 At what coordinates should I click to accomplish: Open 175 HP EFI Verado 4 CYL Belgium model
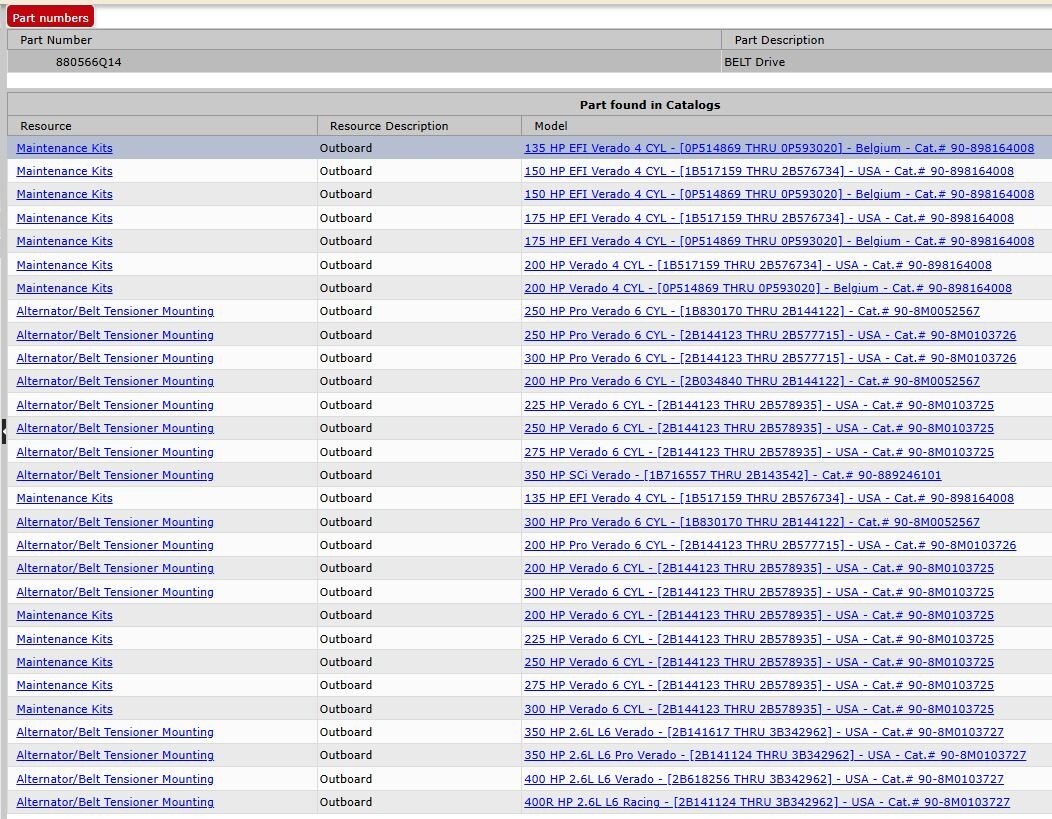pyautogui.click(x=779, y=241)
